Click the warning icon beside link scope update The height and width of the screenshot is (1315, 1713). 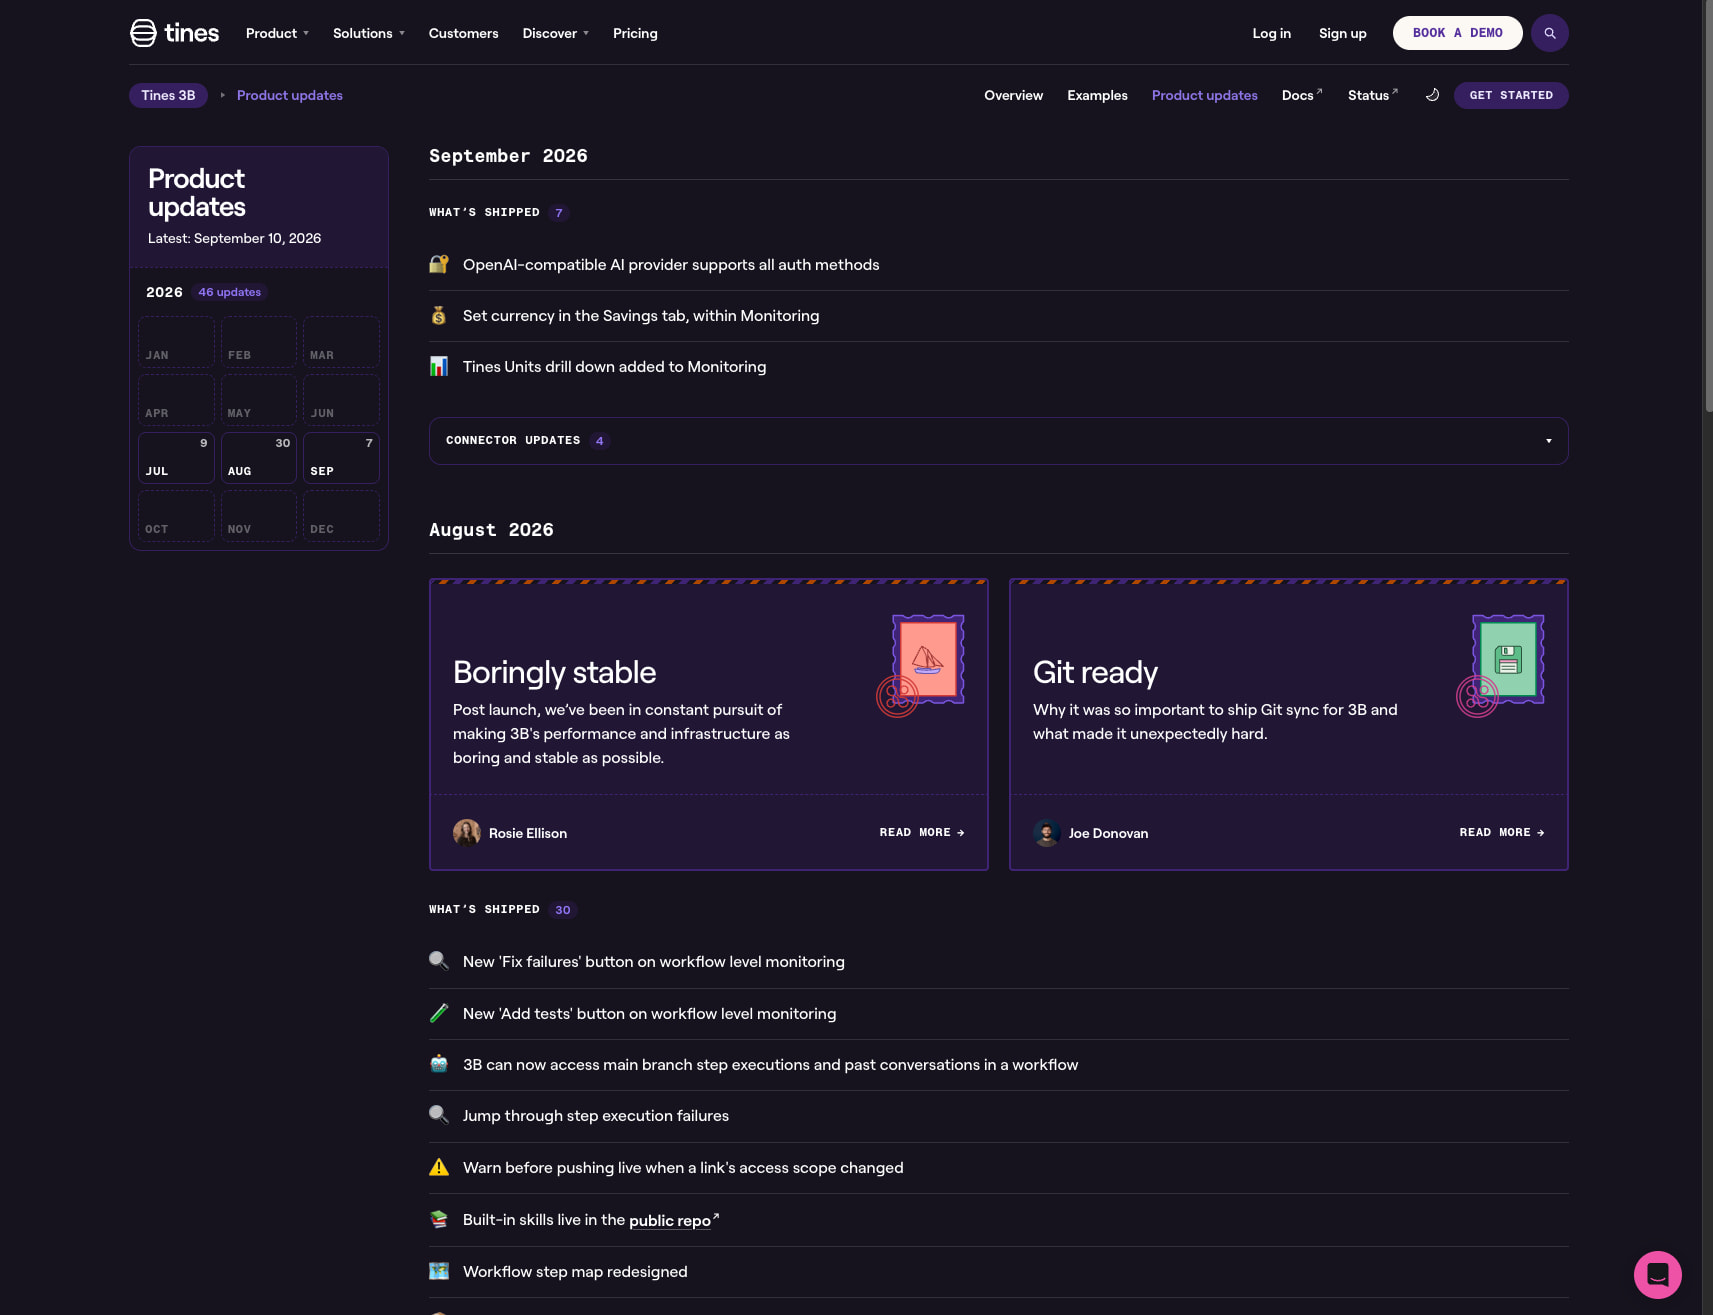point(439,1167)
